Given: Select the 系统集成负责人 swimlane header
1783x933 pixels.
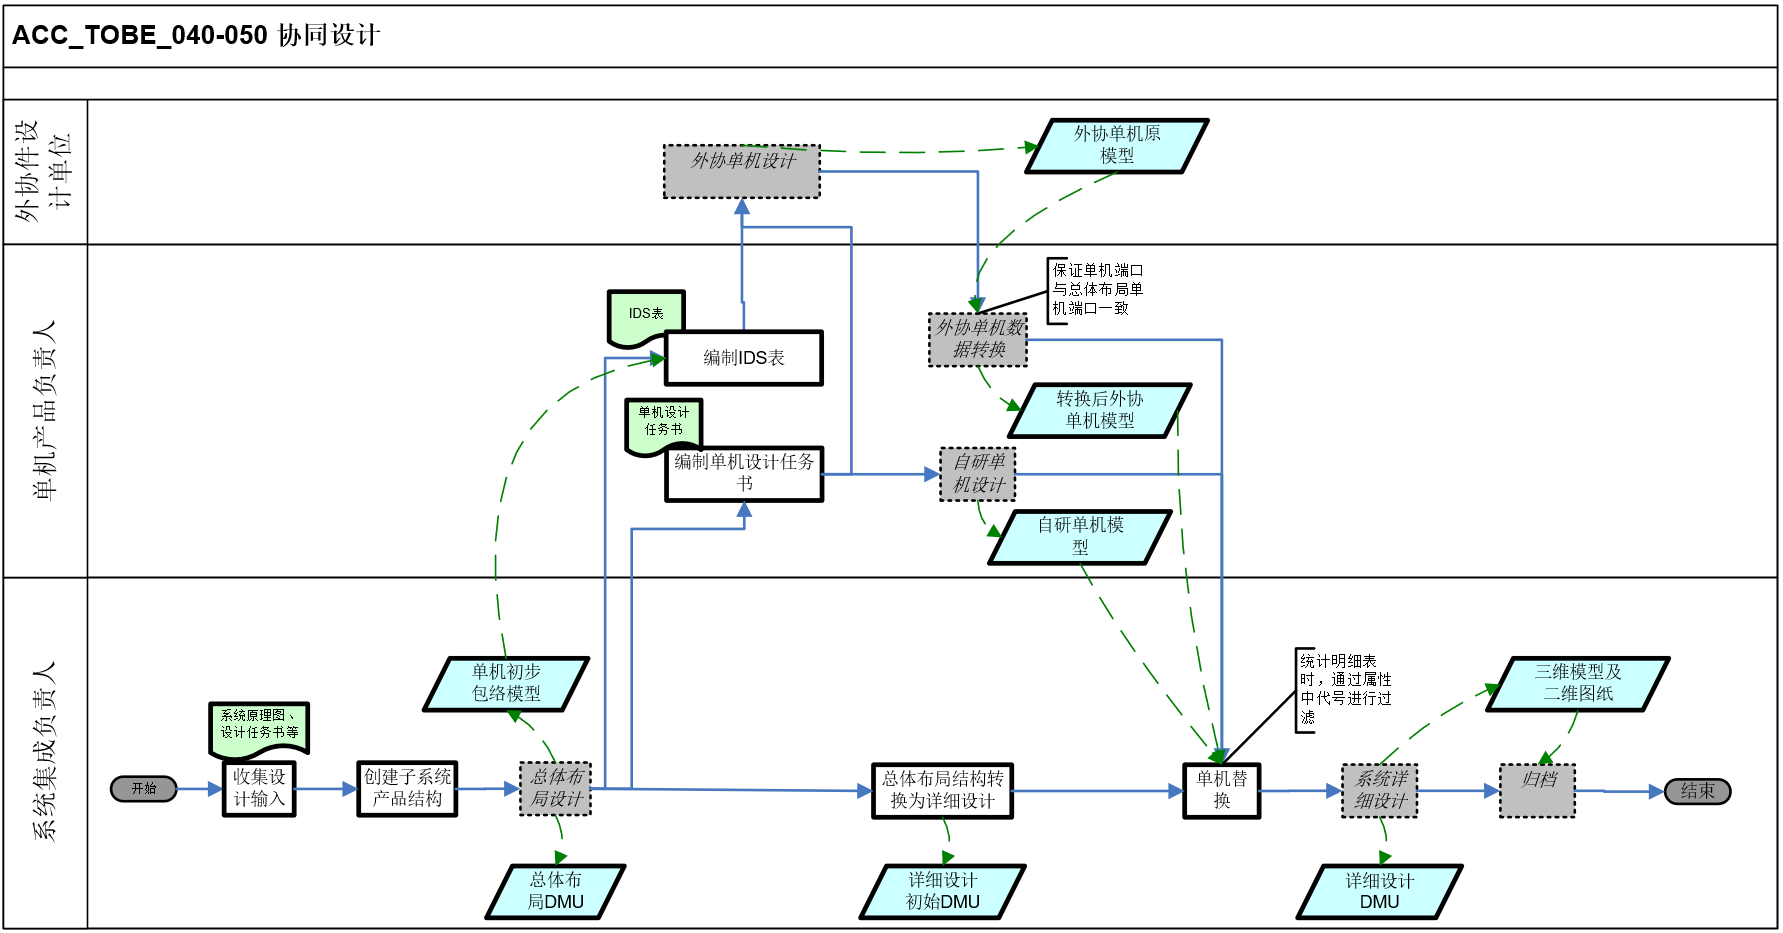Looking at the screenshot, I should (45, 752).
